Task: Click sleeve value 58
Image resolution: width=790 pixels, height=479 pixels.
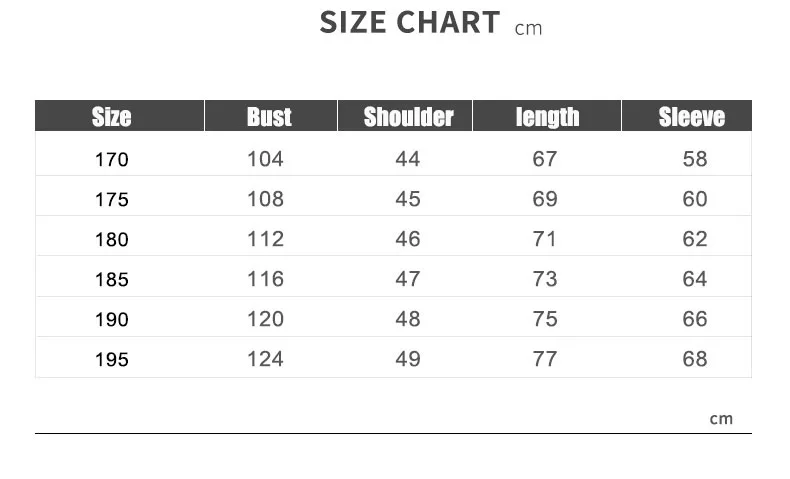Action: coord(695,159)
